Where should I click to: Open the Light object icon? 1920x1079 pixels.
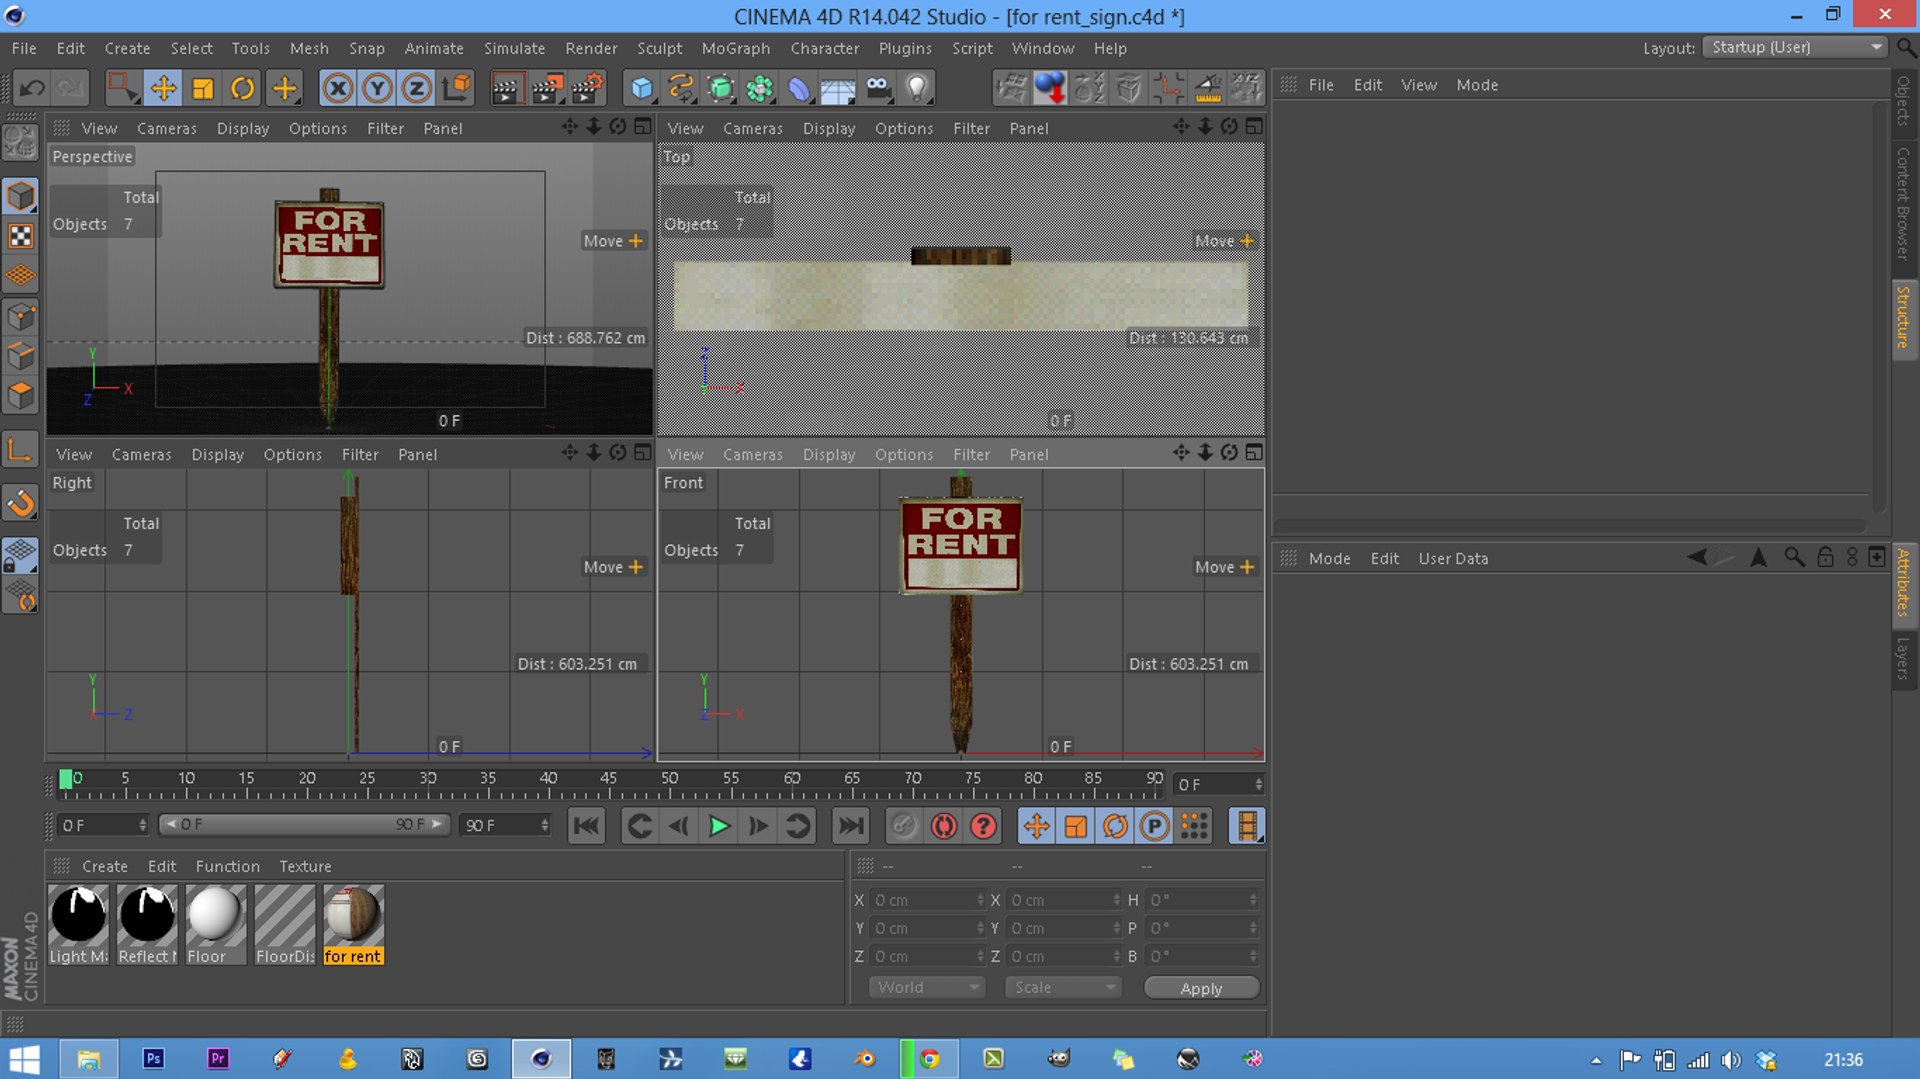[917, 88]
